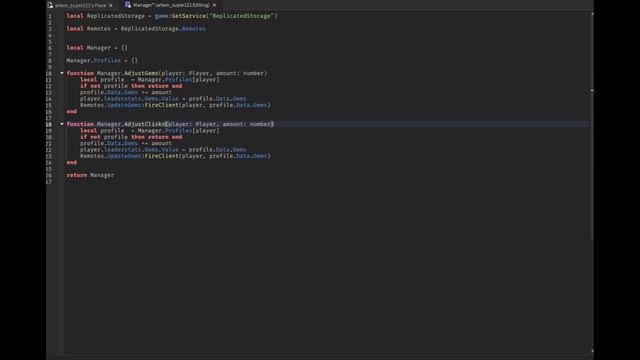
Task: Click 'Remotes.UpdateGems:FireClient' code on line 23
Action: (175, 156)
